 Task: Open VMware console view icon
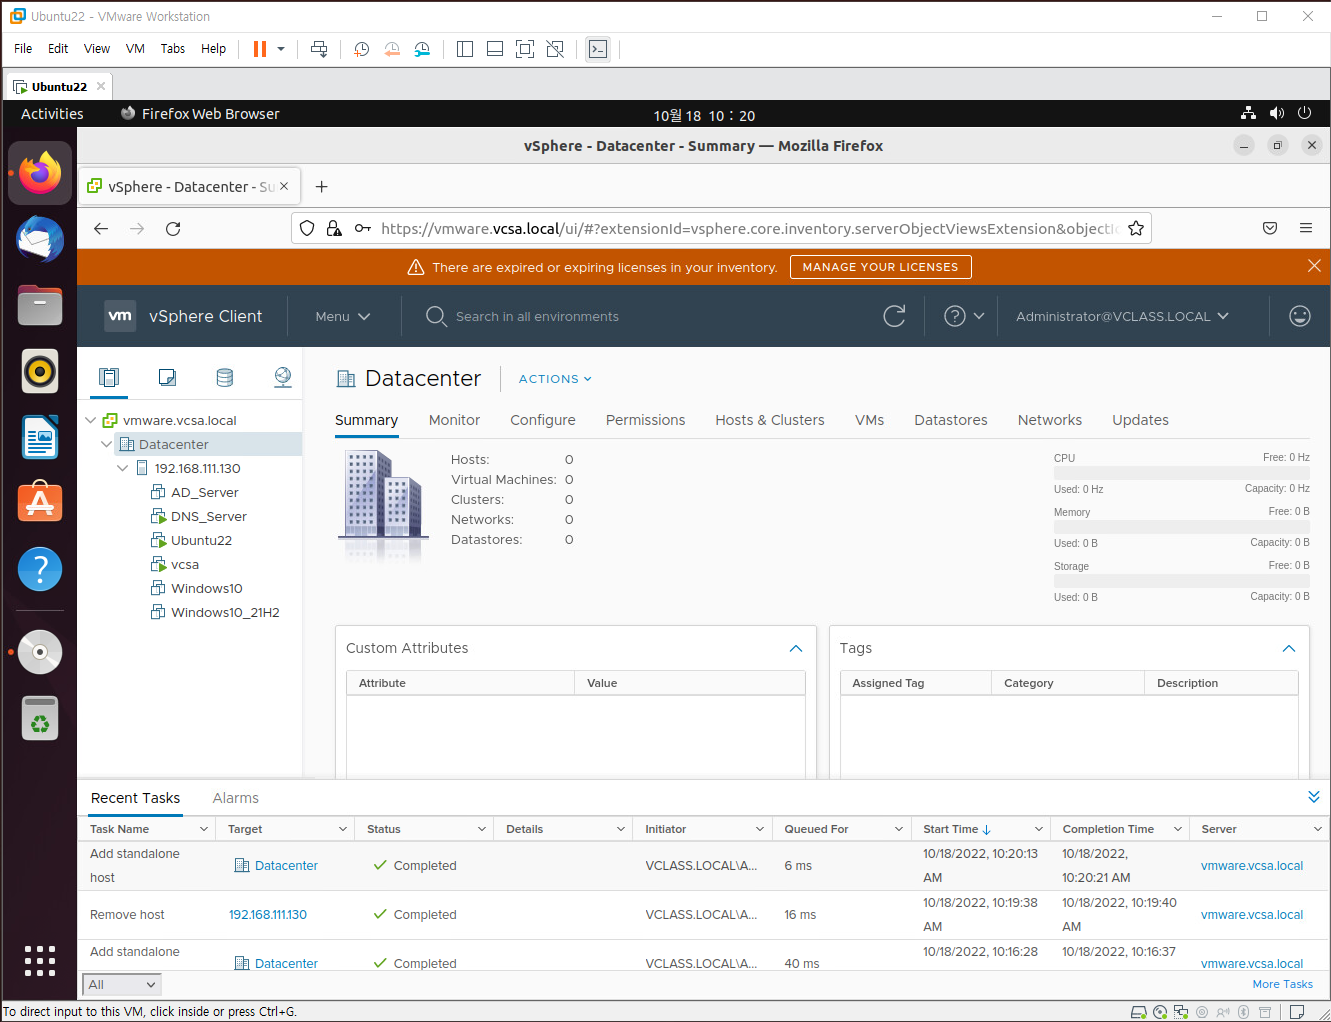click(598, 49)
